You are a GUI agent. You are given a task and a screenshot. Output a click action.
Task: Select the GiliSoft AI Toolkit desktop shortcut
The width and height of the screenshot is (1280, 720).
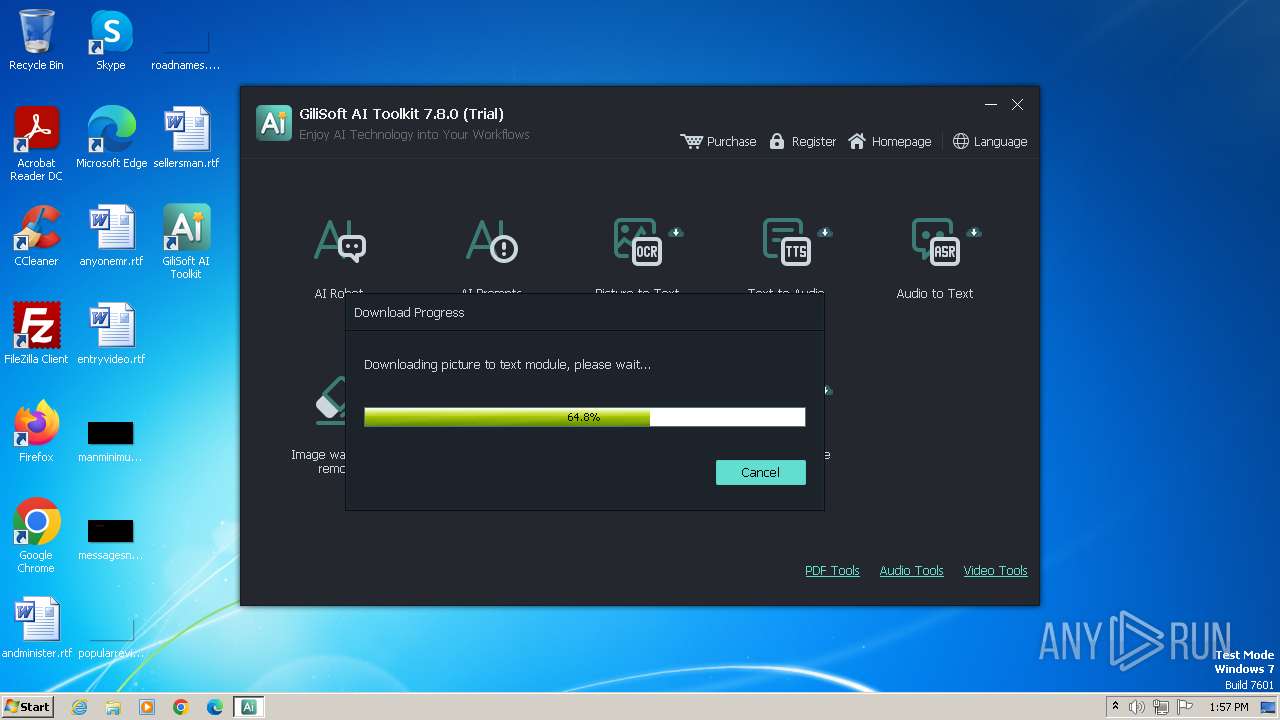coord(186,242)
